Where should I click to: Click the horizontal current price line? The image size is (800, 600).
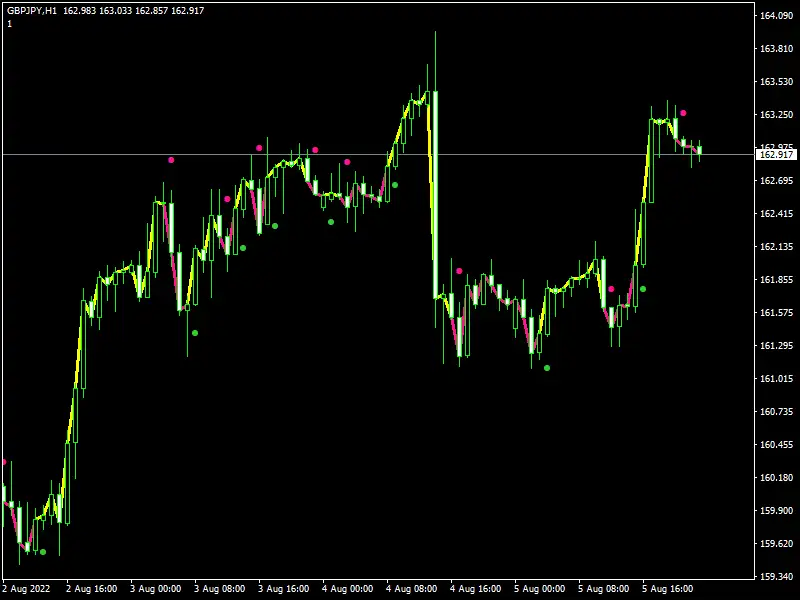click(378, 154)
